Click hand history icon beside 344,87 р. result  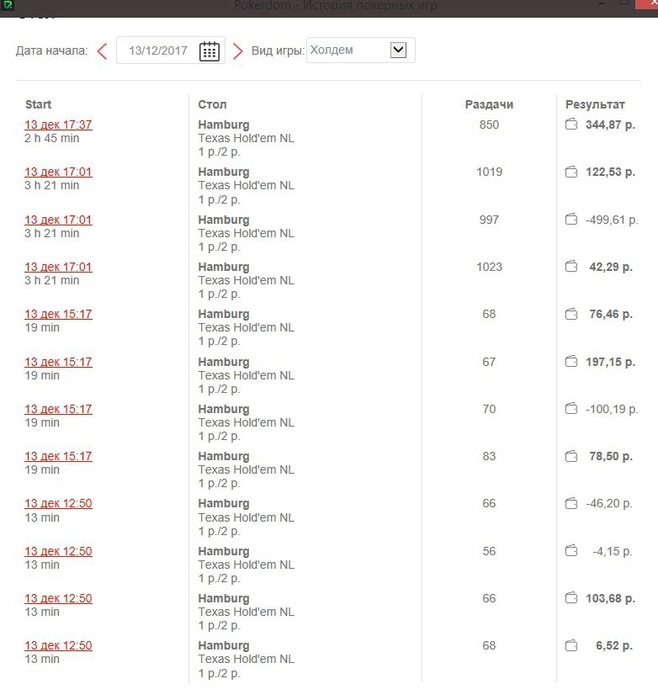[571, 125]
